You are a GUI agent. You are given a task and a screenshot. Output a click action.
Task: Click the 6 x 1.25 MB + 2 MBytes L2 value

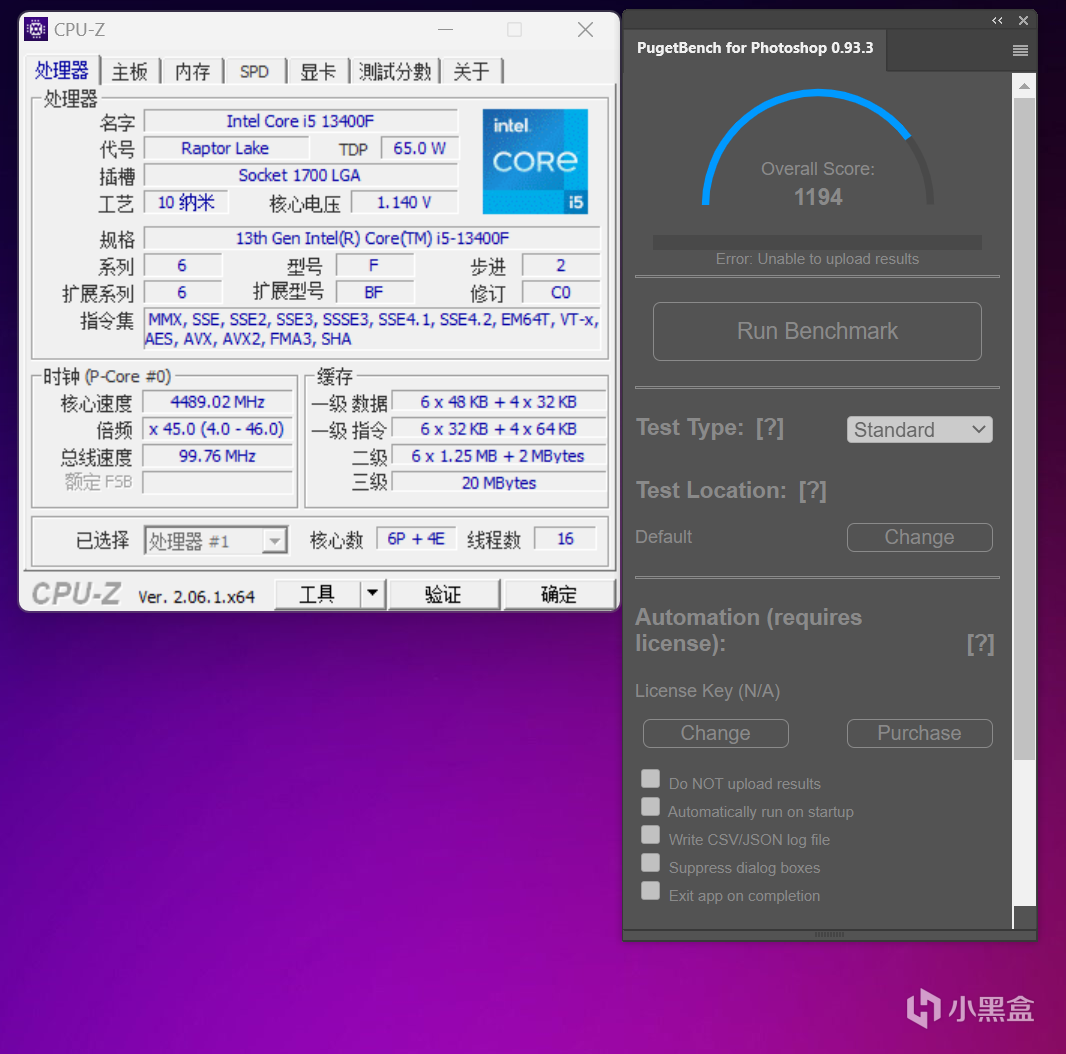coord(499,456)
